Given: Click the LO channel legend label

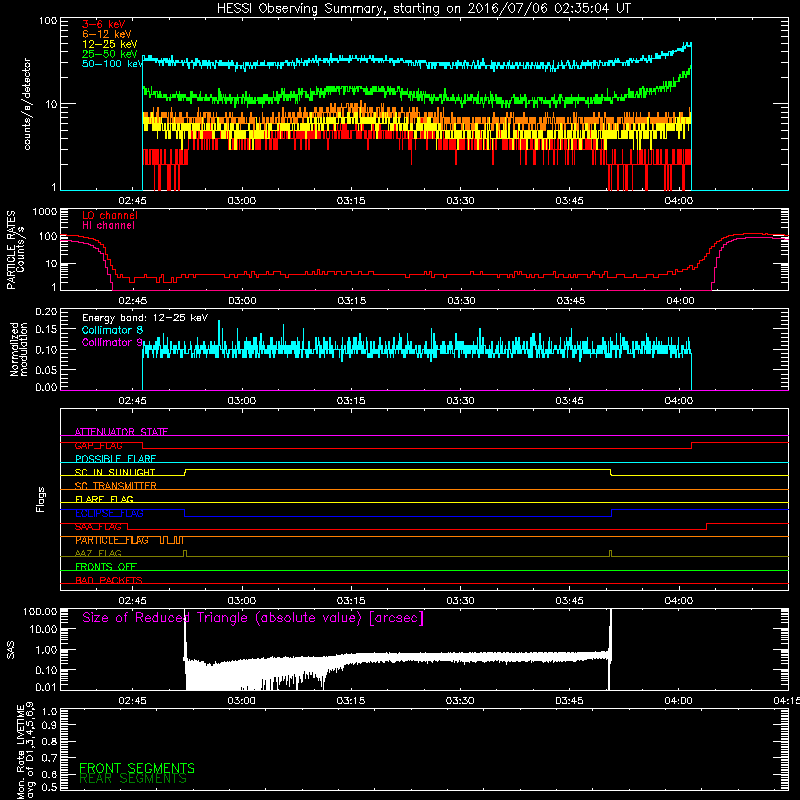Looking at the screenshot, I should [x=110, y=215].
